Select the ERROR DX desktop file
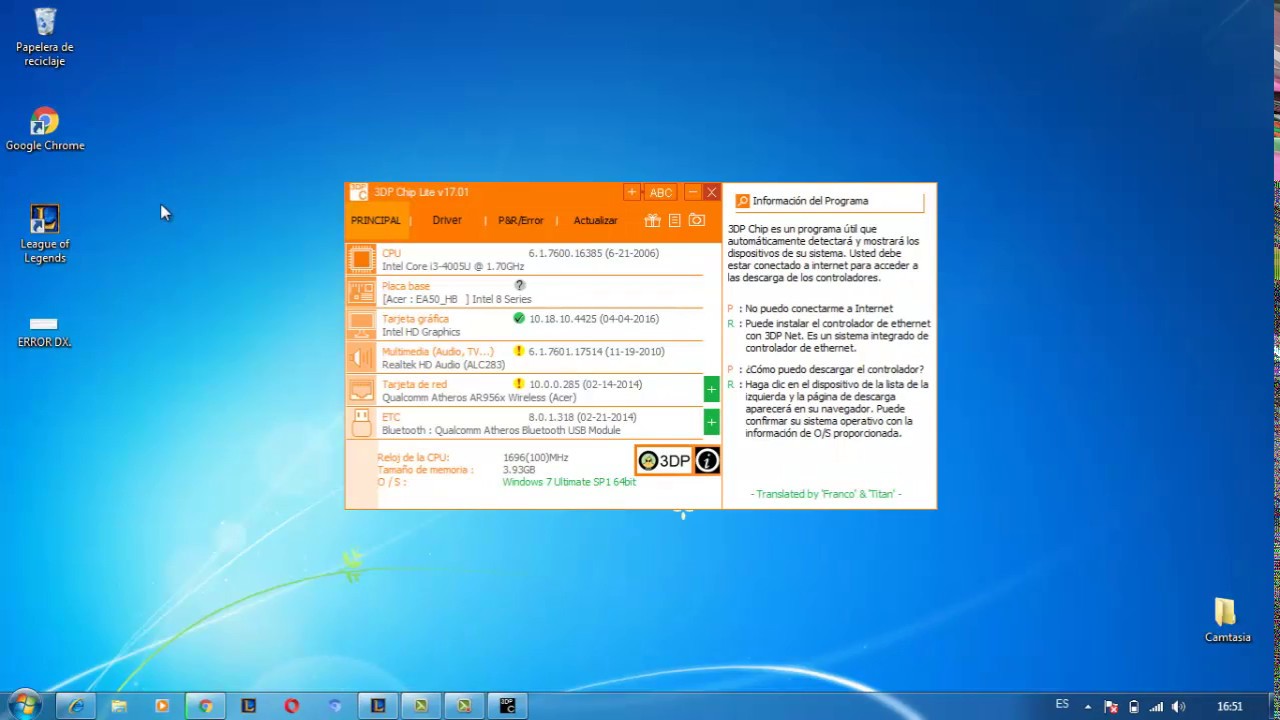Image resolution: width=1280 pixels, height=720 pixels. [44, 332]
